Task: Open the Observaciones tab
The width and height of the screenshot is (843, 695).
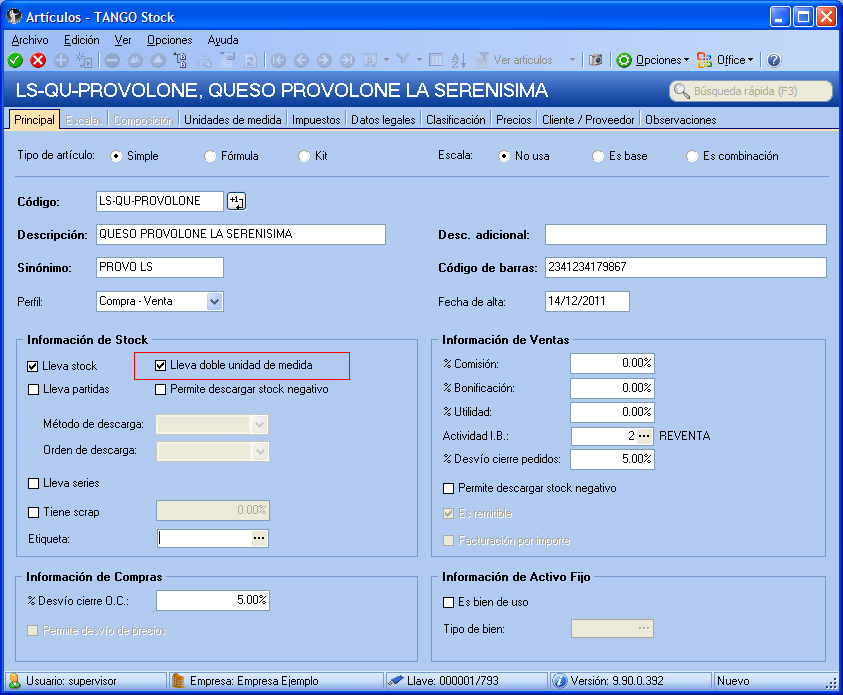Action: point(681,120)
